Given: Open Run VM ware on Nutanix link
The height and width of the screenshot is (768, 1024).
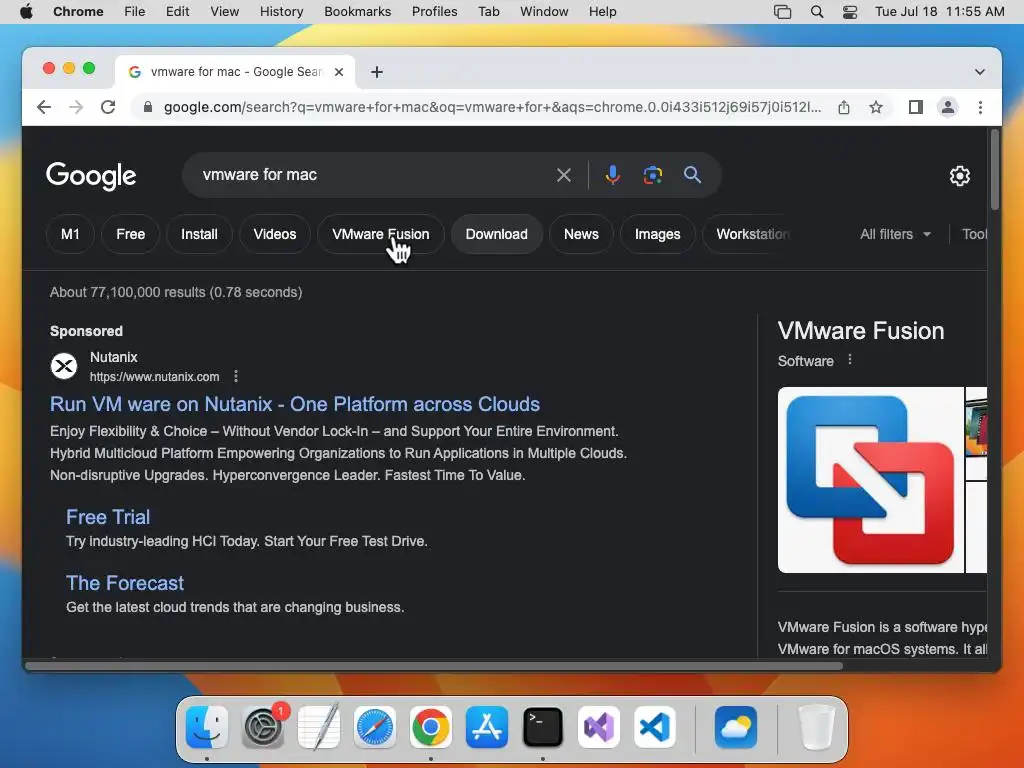Looking at the screenshot, I should 295,404.
